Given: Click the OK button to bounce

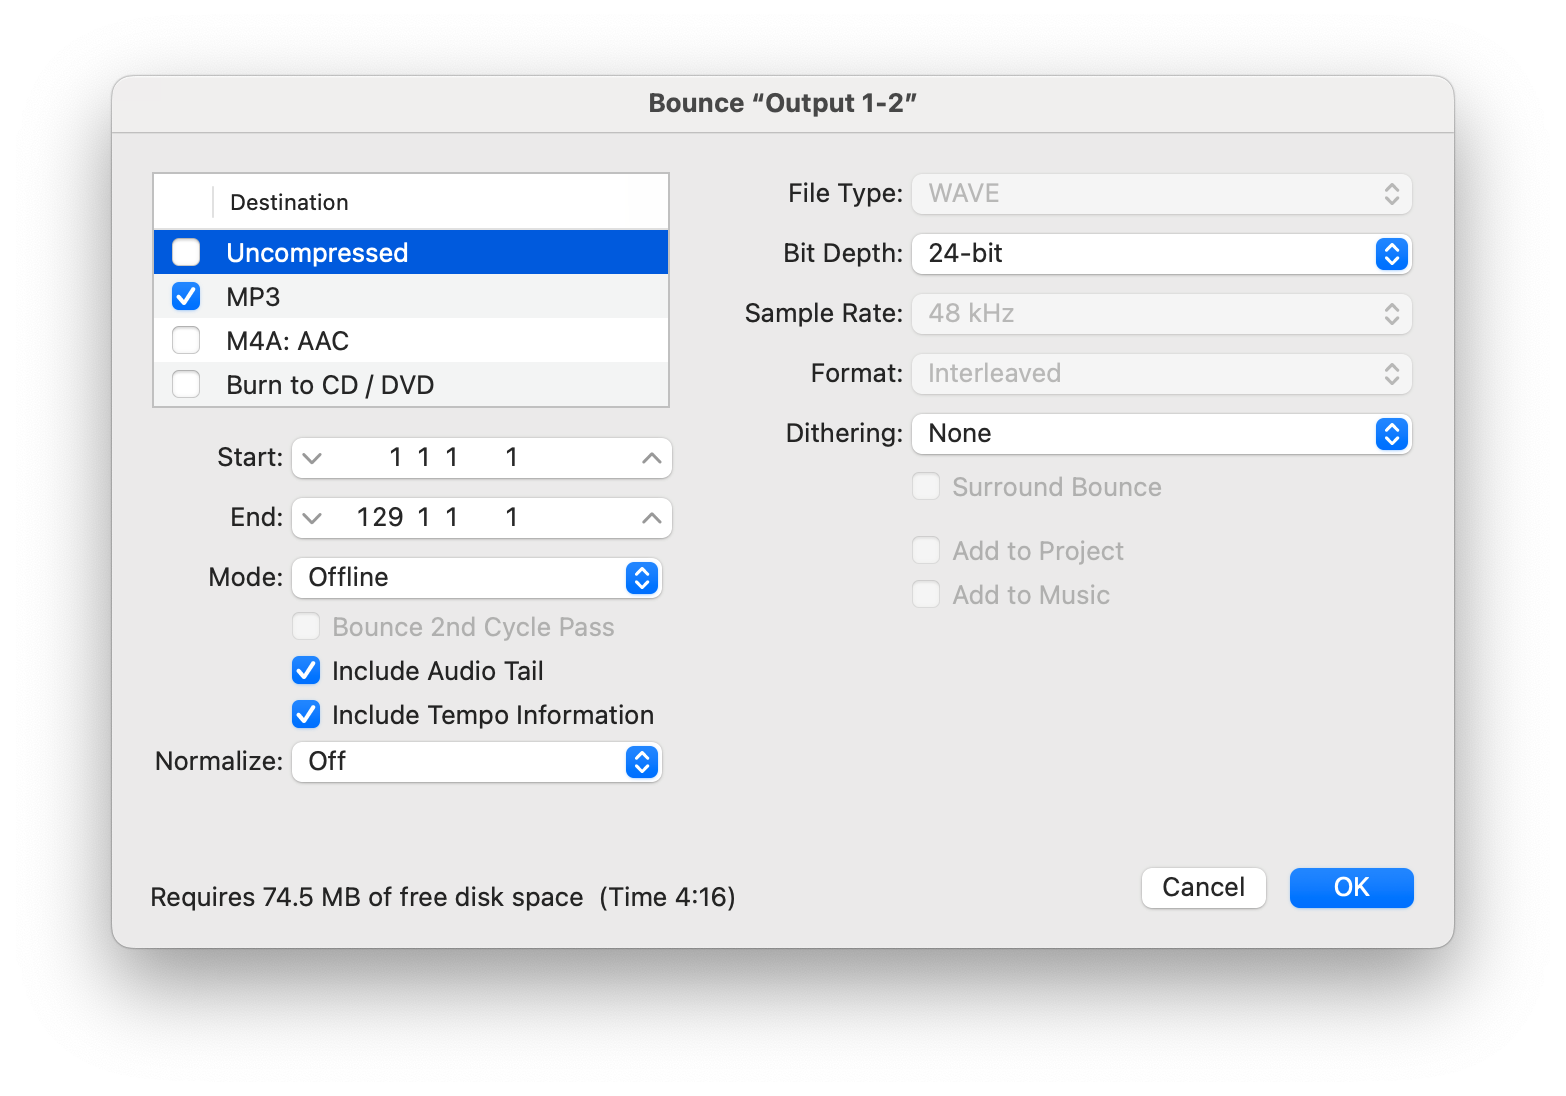Looking at the screenshot, I should (x=1351, y=888).
